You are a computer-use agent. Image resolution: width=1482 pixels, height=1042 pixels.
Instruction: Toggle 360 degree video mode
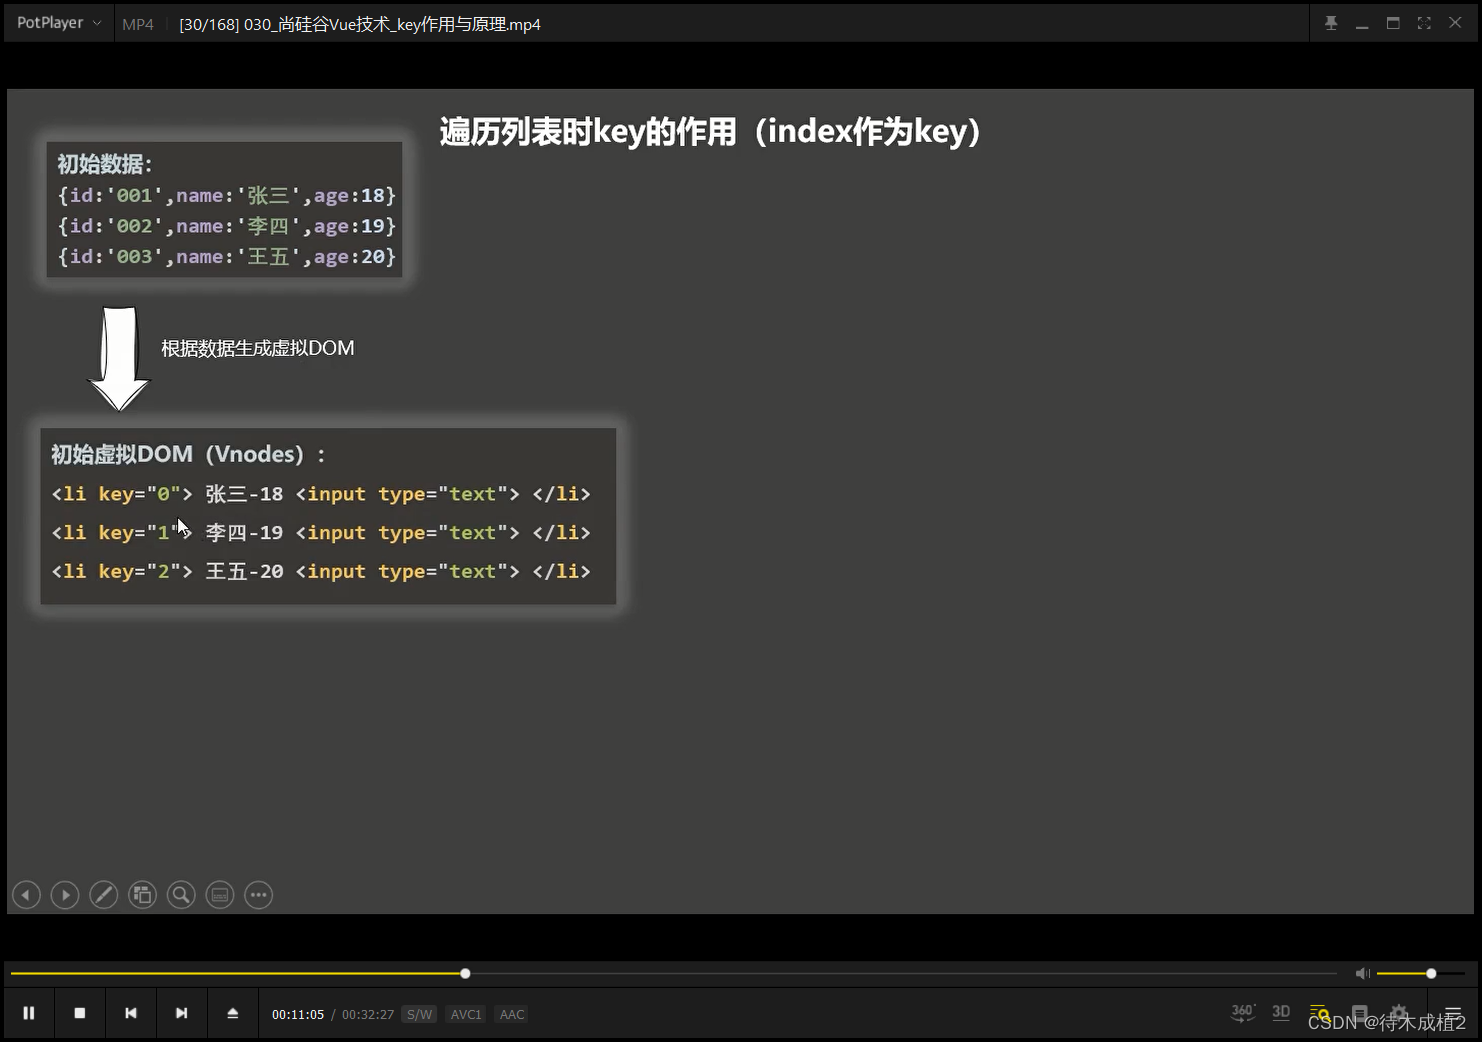pos(1243,1013)
